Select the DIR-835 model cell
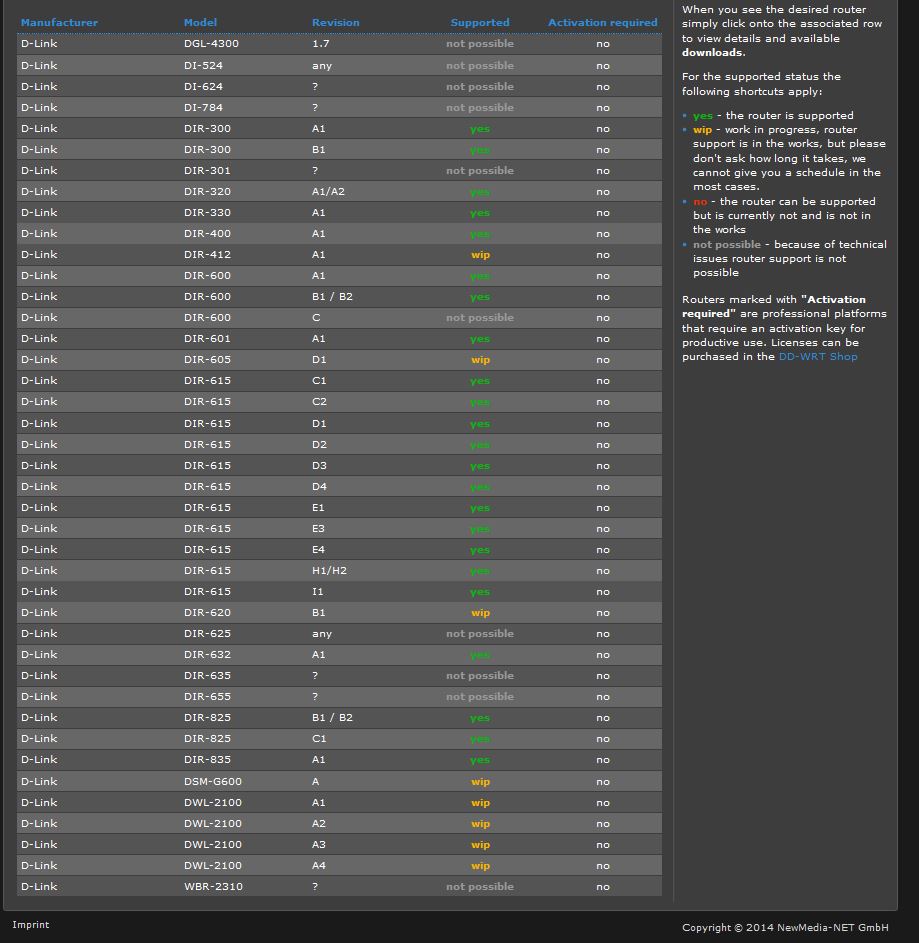 click(x=207, y=760)
